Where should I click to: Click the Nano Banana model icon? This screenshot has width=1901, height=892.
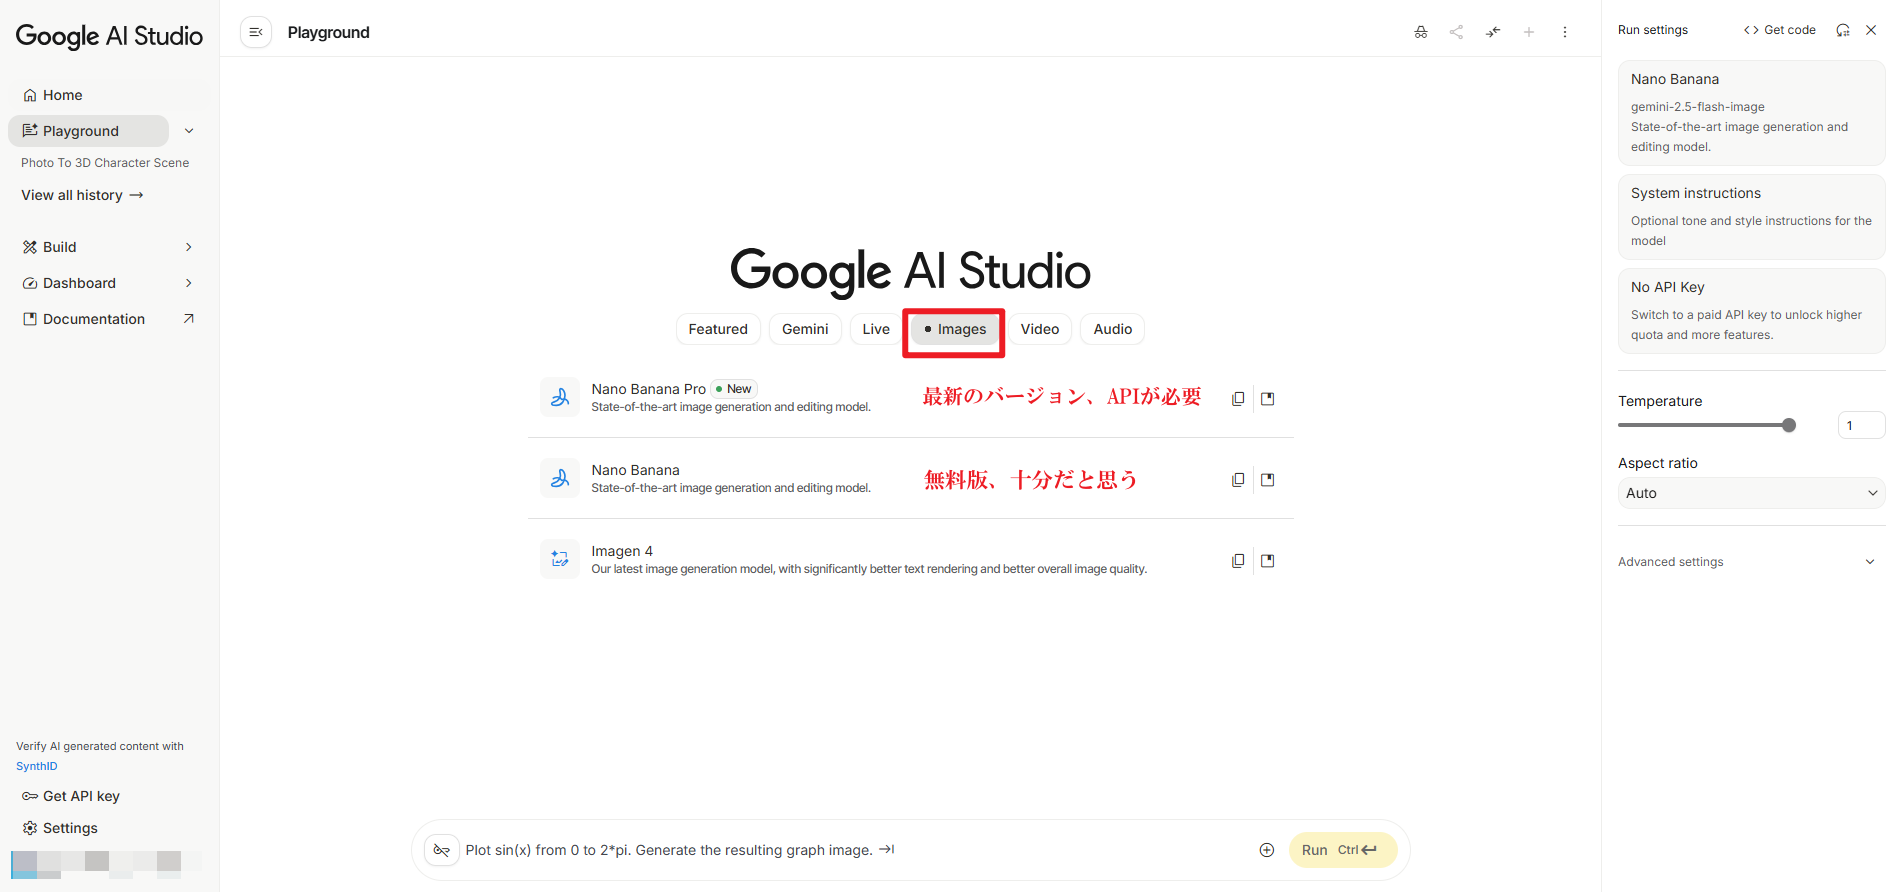(560, 478)
